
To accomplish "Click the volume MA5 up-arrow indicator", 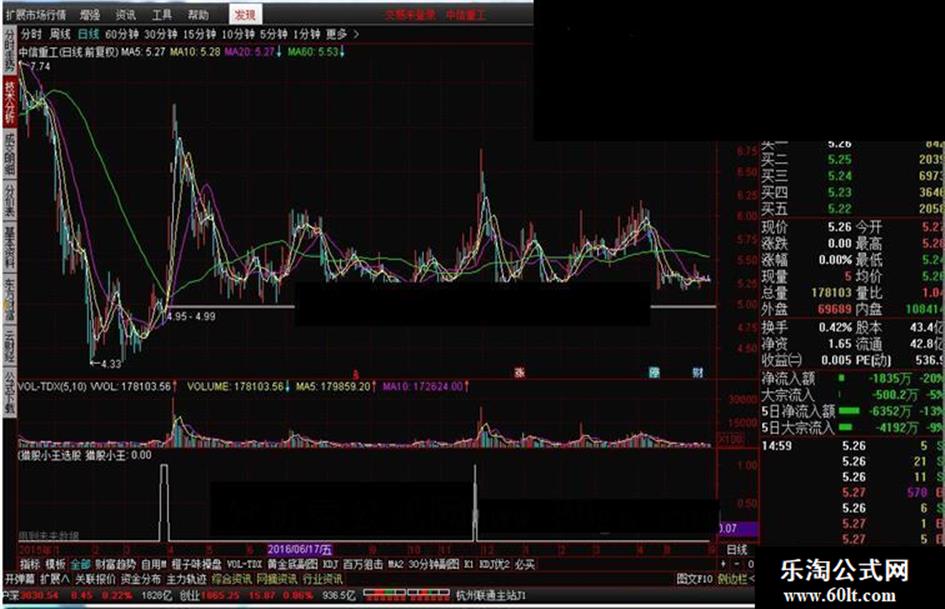I will (x=374, y=386).
